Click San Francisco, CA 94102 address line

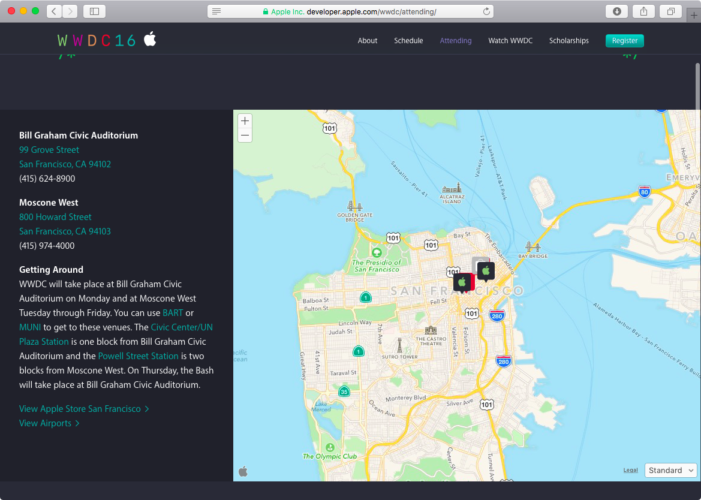65,164
